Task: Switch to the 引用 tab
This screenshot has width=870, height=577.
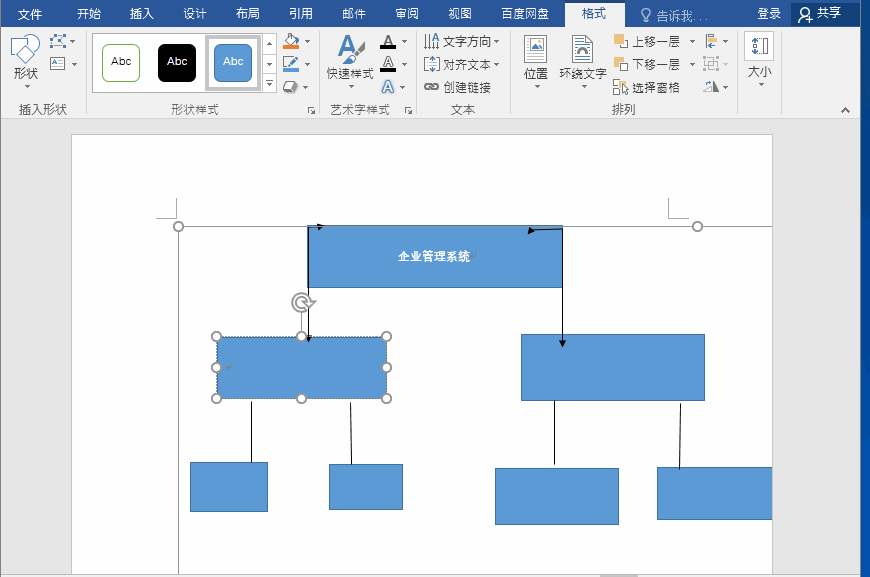Action: (x=301, y=14)
